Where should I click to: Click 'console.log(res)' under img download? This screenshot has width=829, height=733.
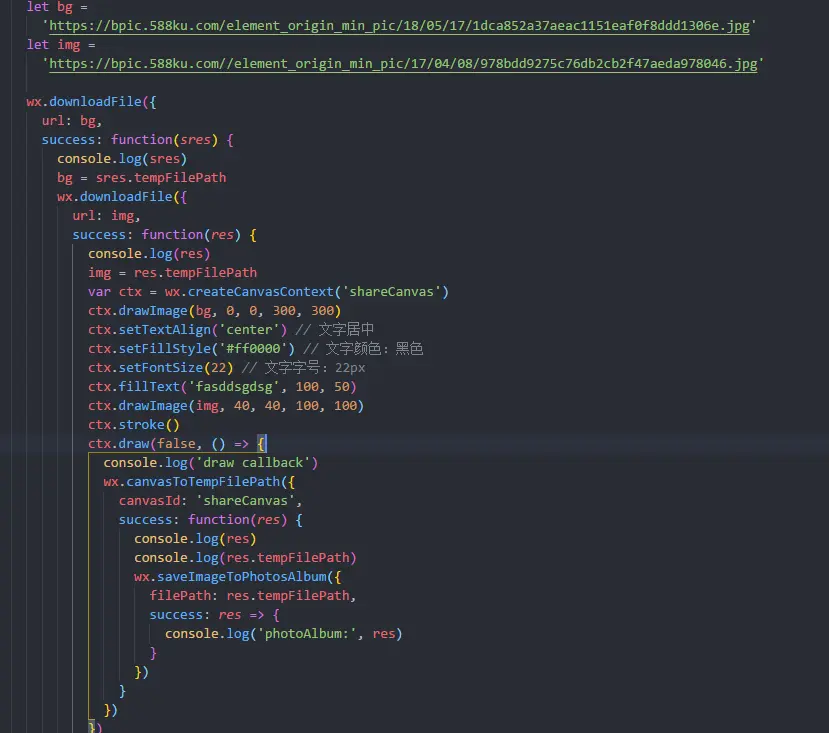click(x=149, y=254)
